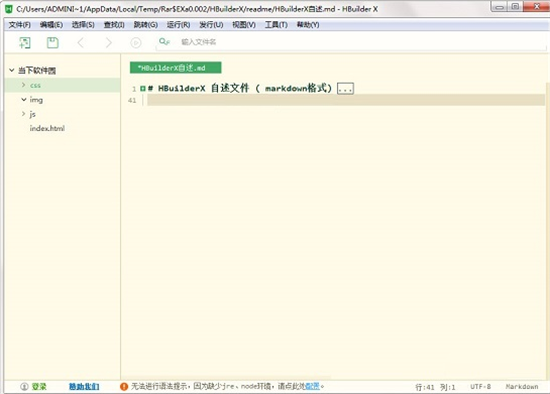The image size is (550, 394).
Task: Click line number 41 in the gutter
Action: 132,100
